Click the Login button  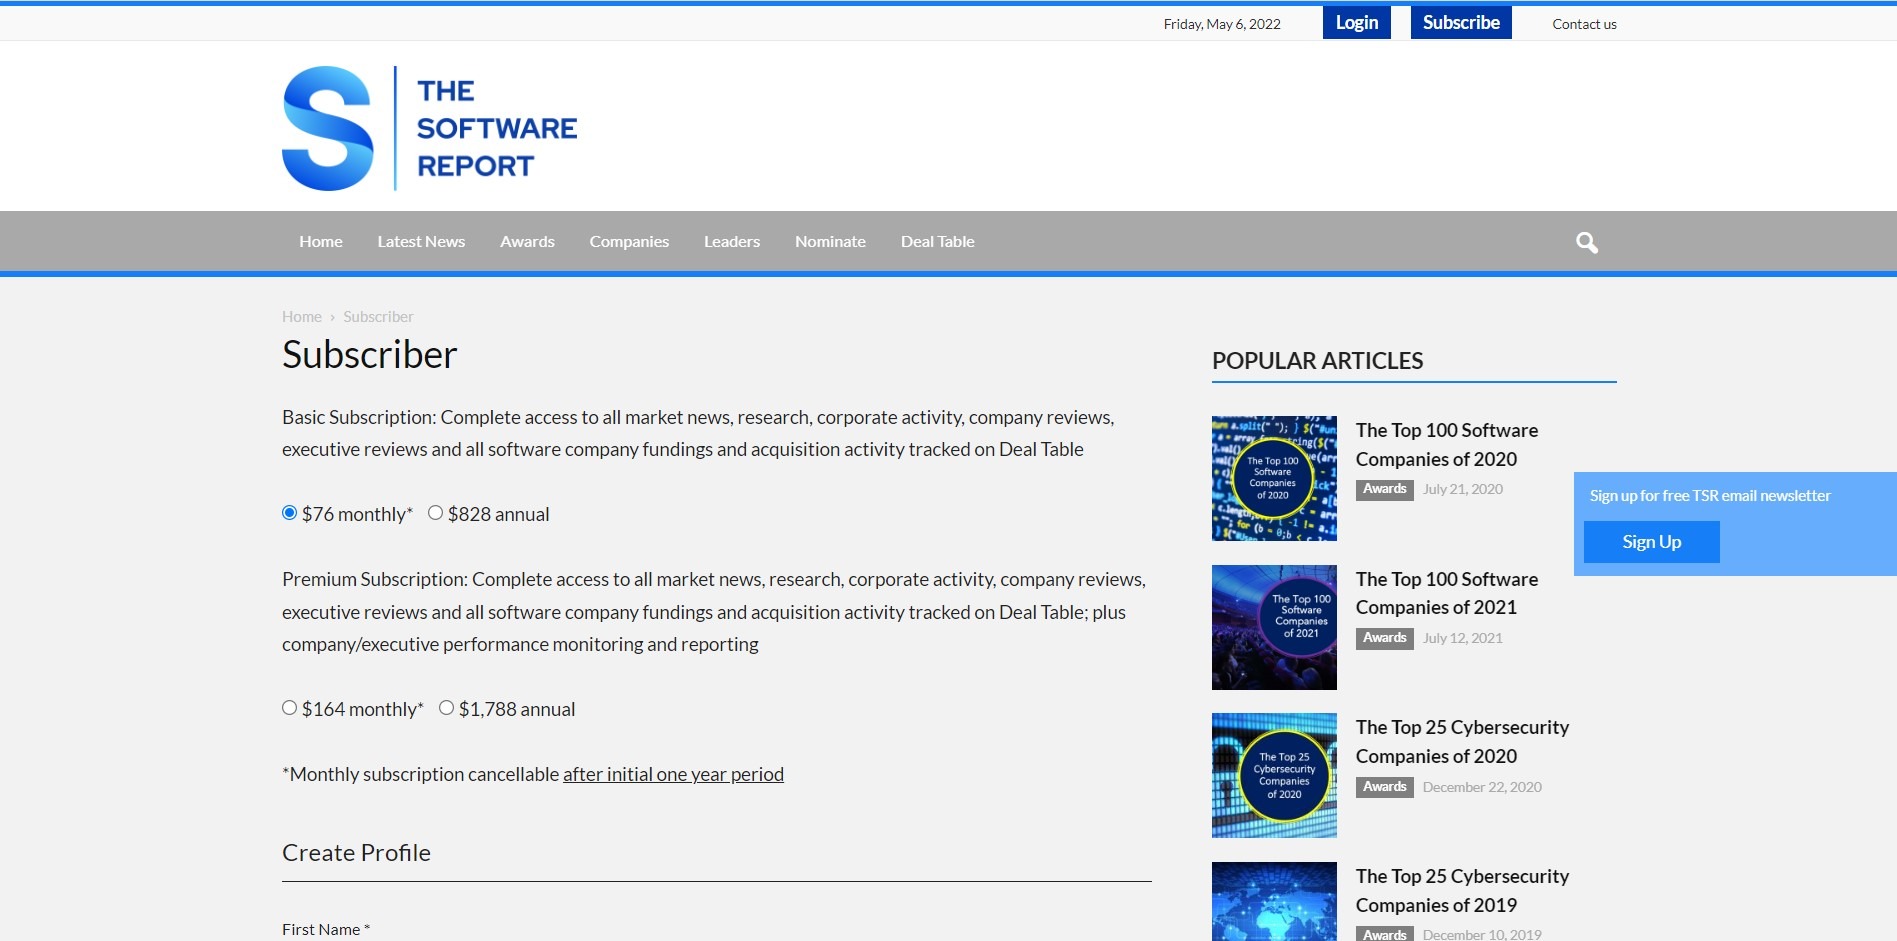(1357, 23)
